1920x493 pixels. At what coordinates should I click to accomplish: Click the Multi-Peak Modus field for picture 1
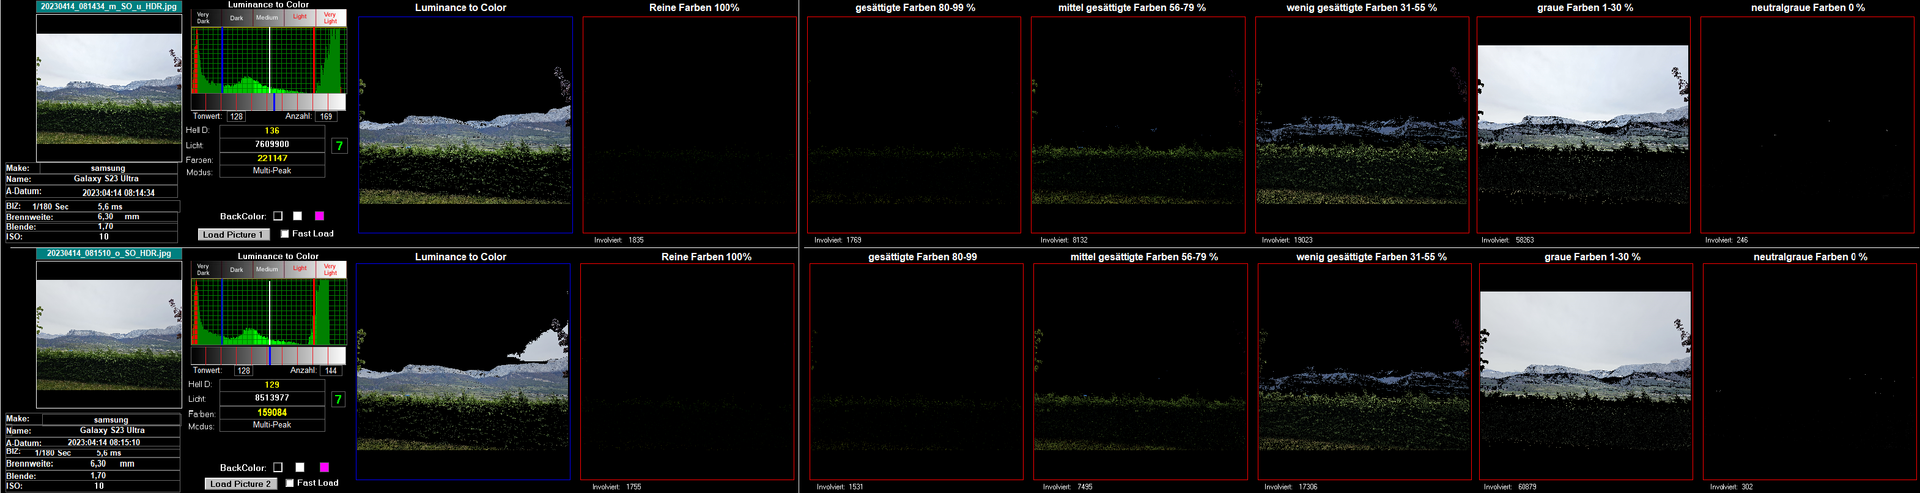point(272,171)
